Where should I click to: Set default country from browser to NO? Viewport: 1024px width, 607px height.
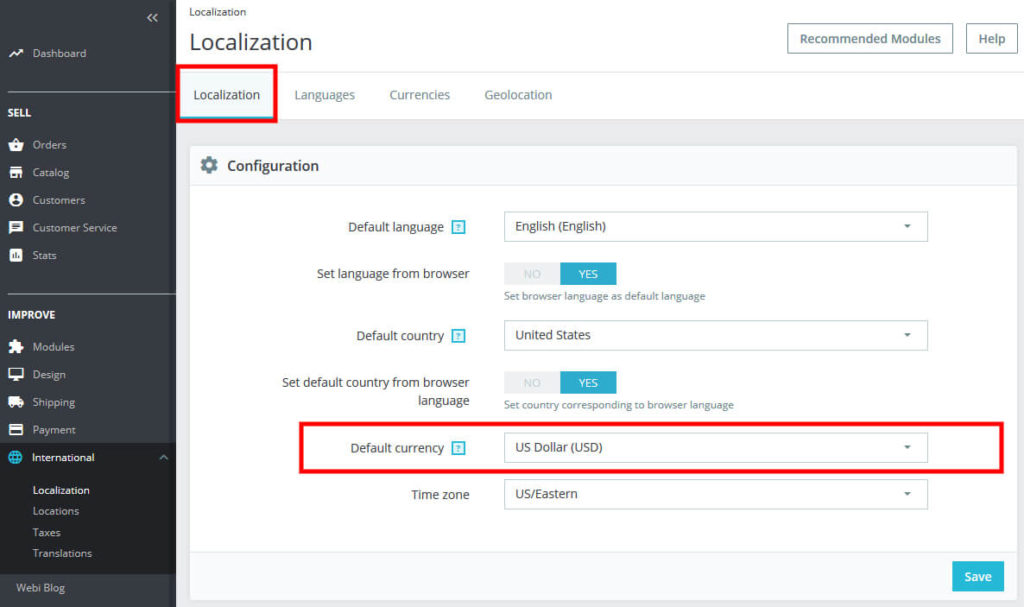532,383
